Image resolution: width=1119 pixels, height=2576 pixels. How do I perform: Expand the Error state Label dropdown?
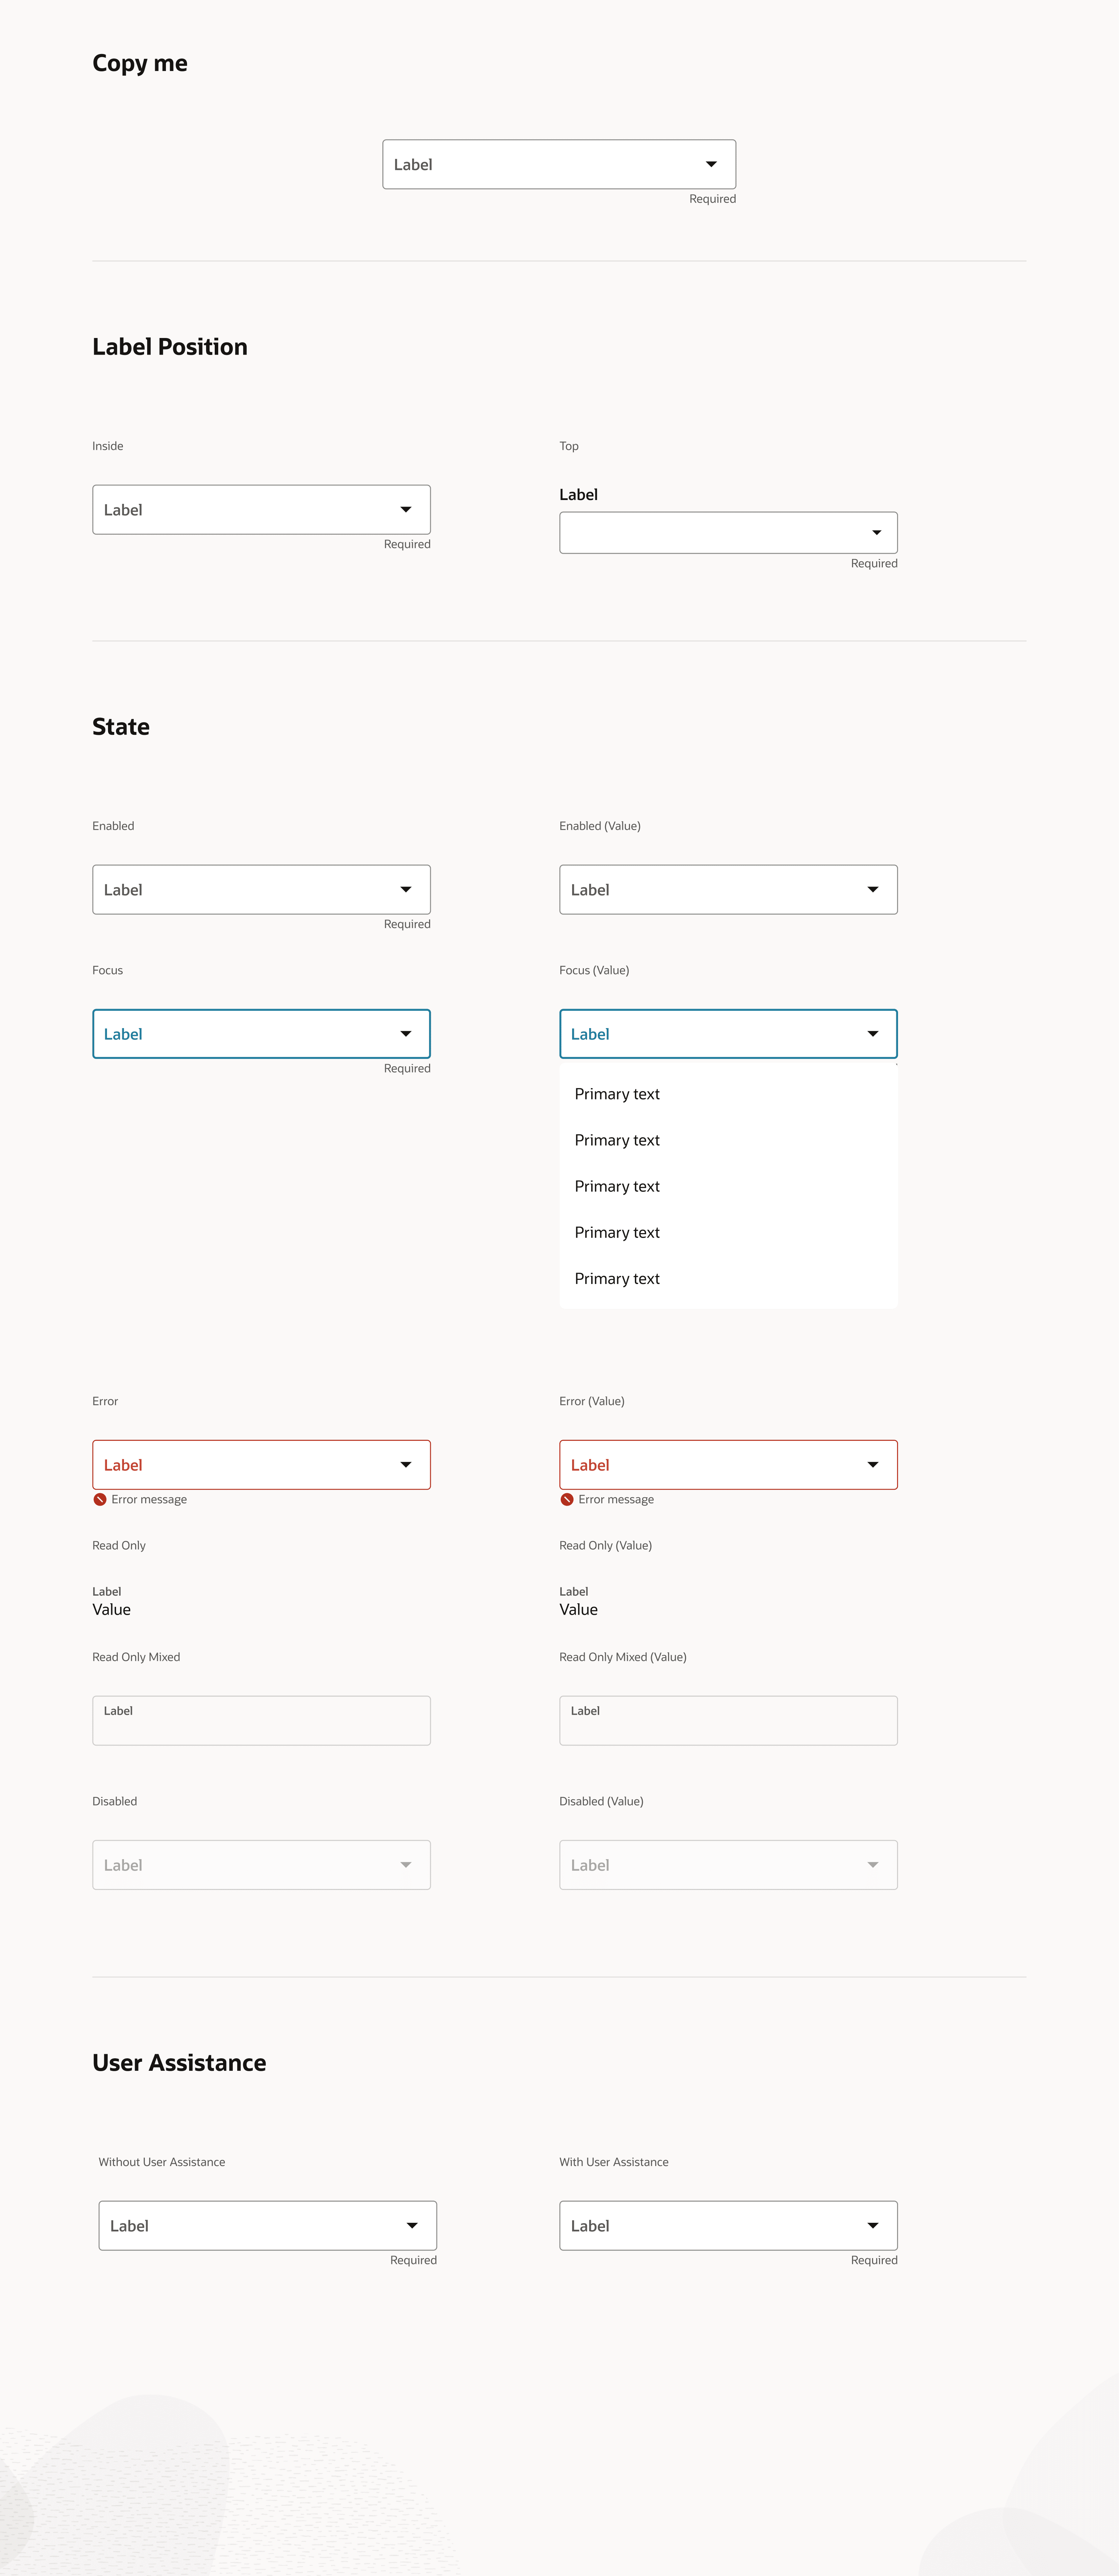tap(261, 1465)
